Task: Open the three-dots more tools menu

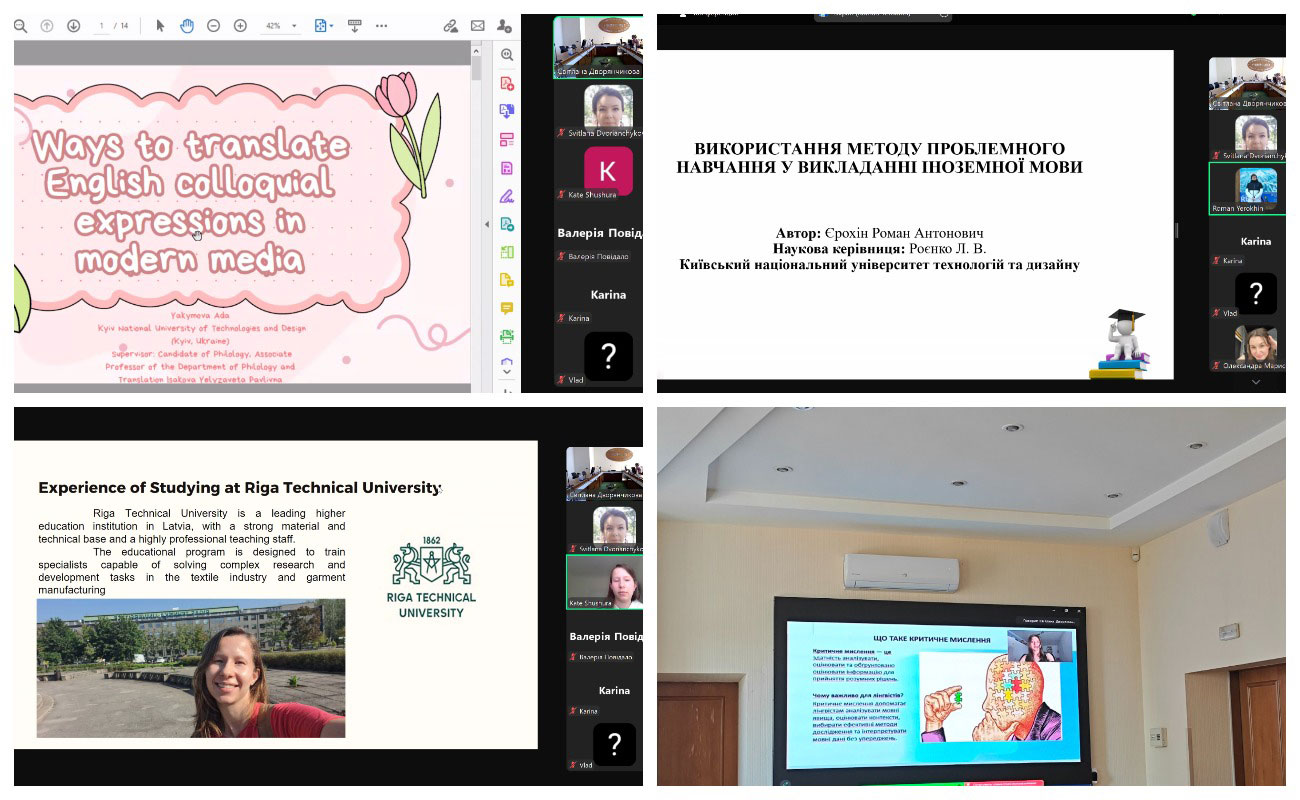Action: coord(381,26)
